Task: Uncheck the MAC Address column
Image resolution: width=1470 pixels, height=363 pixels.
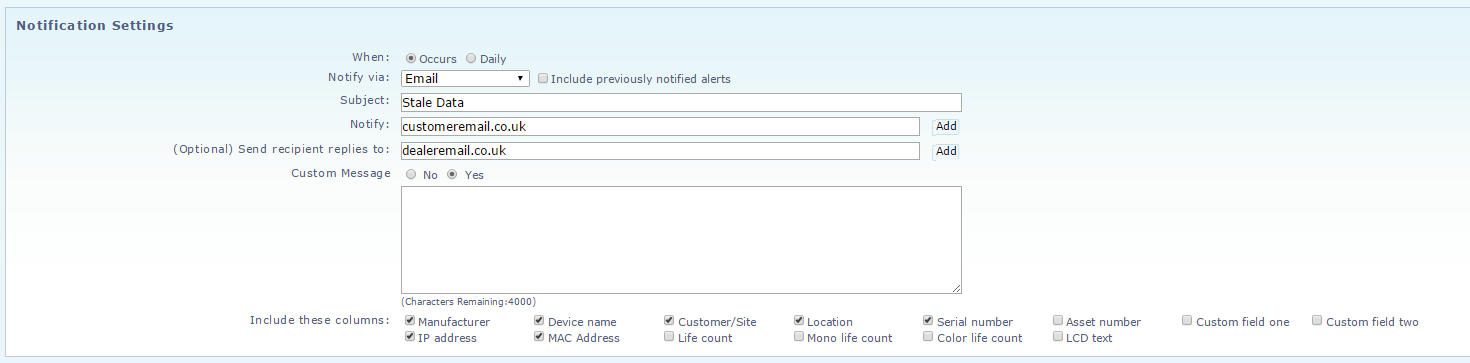Action: tap(540, 337)
